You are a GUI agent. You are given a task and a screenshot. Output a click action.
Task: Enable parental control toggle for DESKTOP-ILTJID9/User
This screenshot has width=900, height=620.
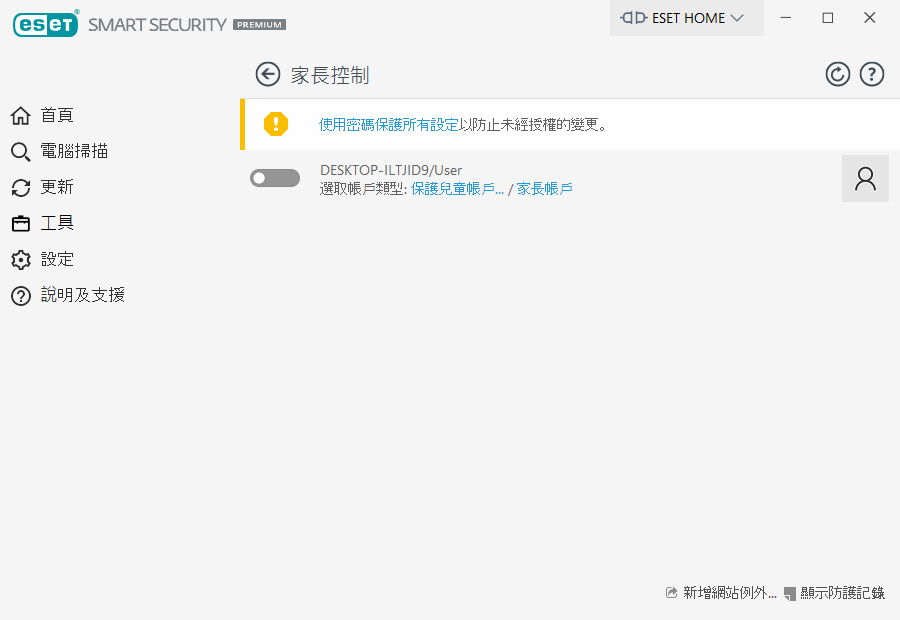coord(275,178)
